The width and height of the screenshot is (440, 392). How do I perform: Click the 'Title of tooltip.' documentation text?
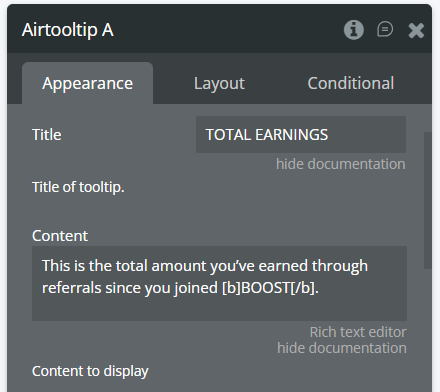(x=78, y=187)
